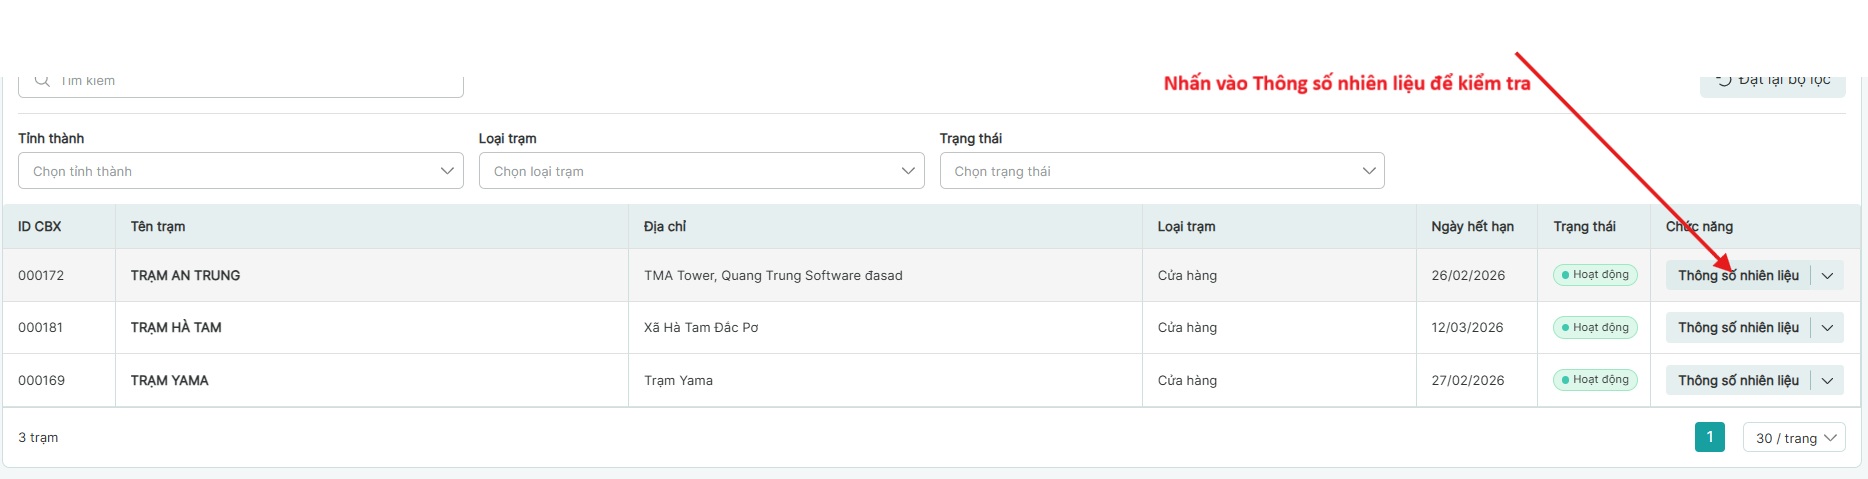
Task: Click the Tìm kiếm search input field
Action: click(250, 81)
